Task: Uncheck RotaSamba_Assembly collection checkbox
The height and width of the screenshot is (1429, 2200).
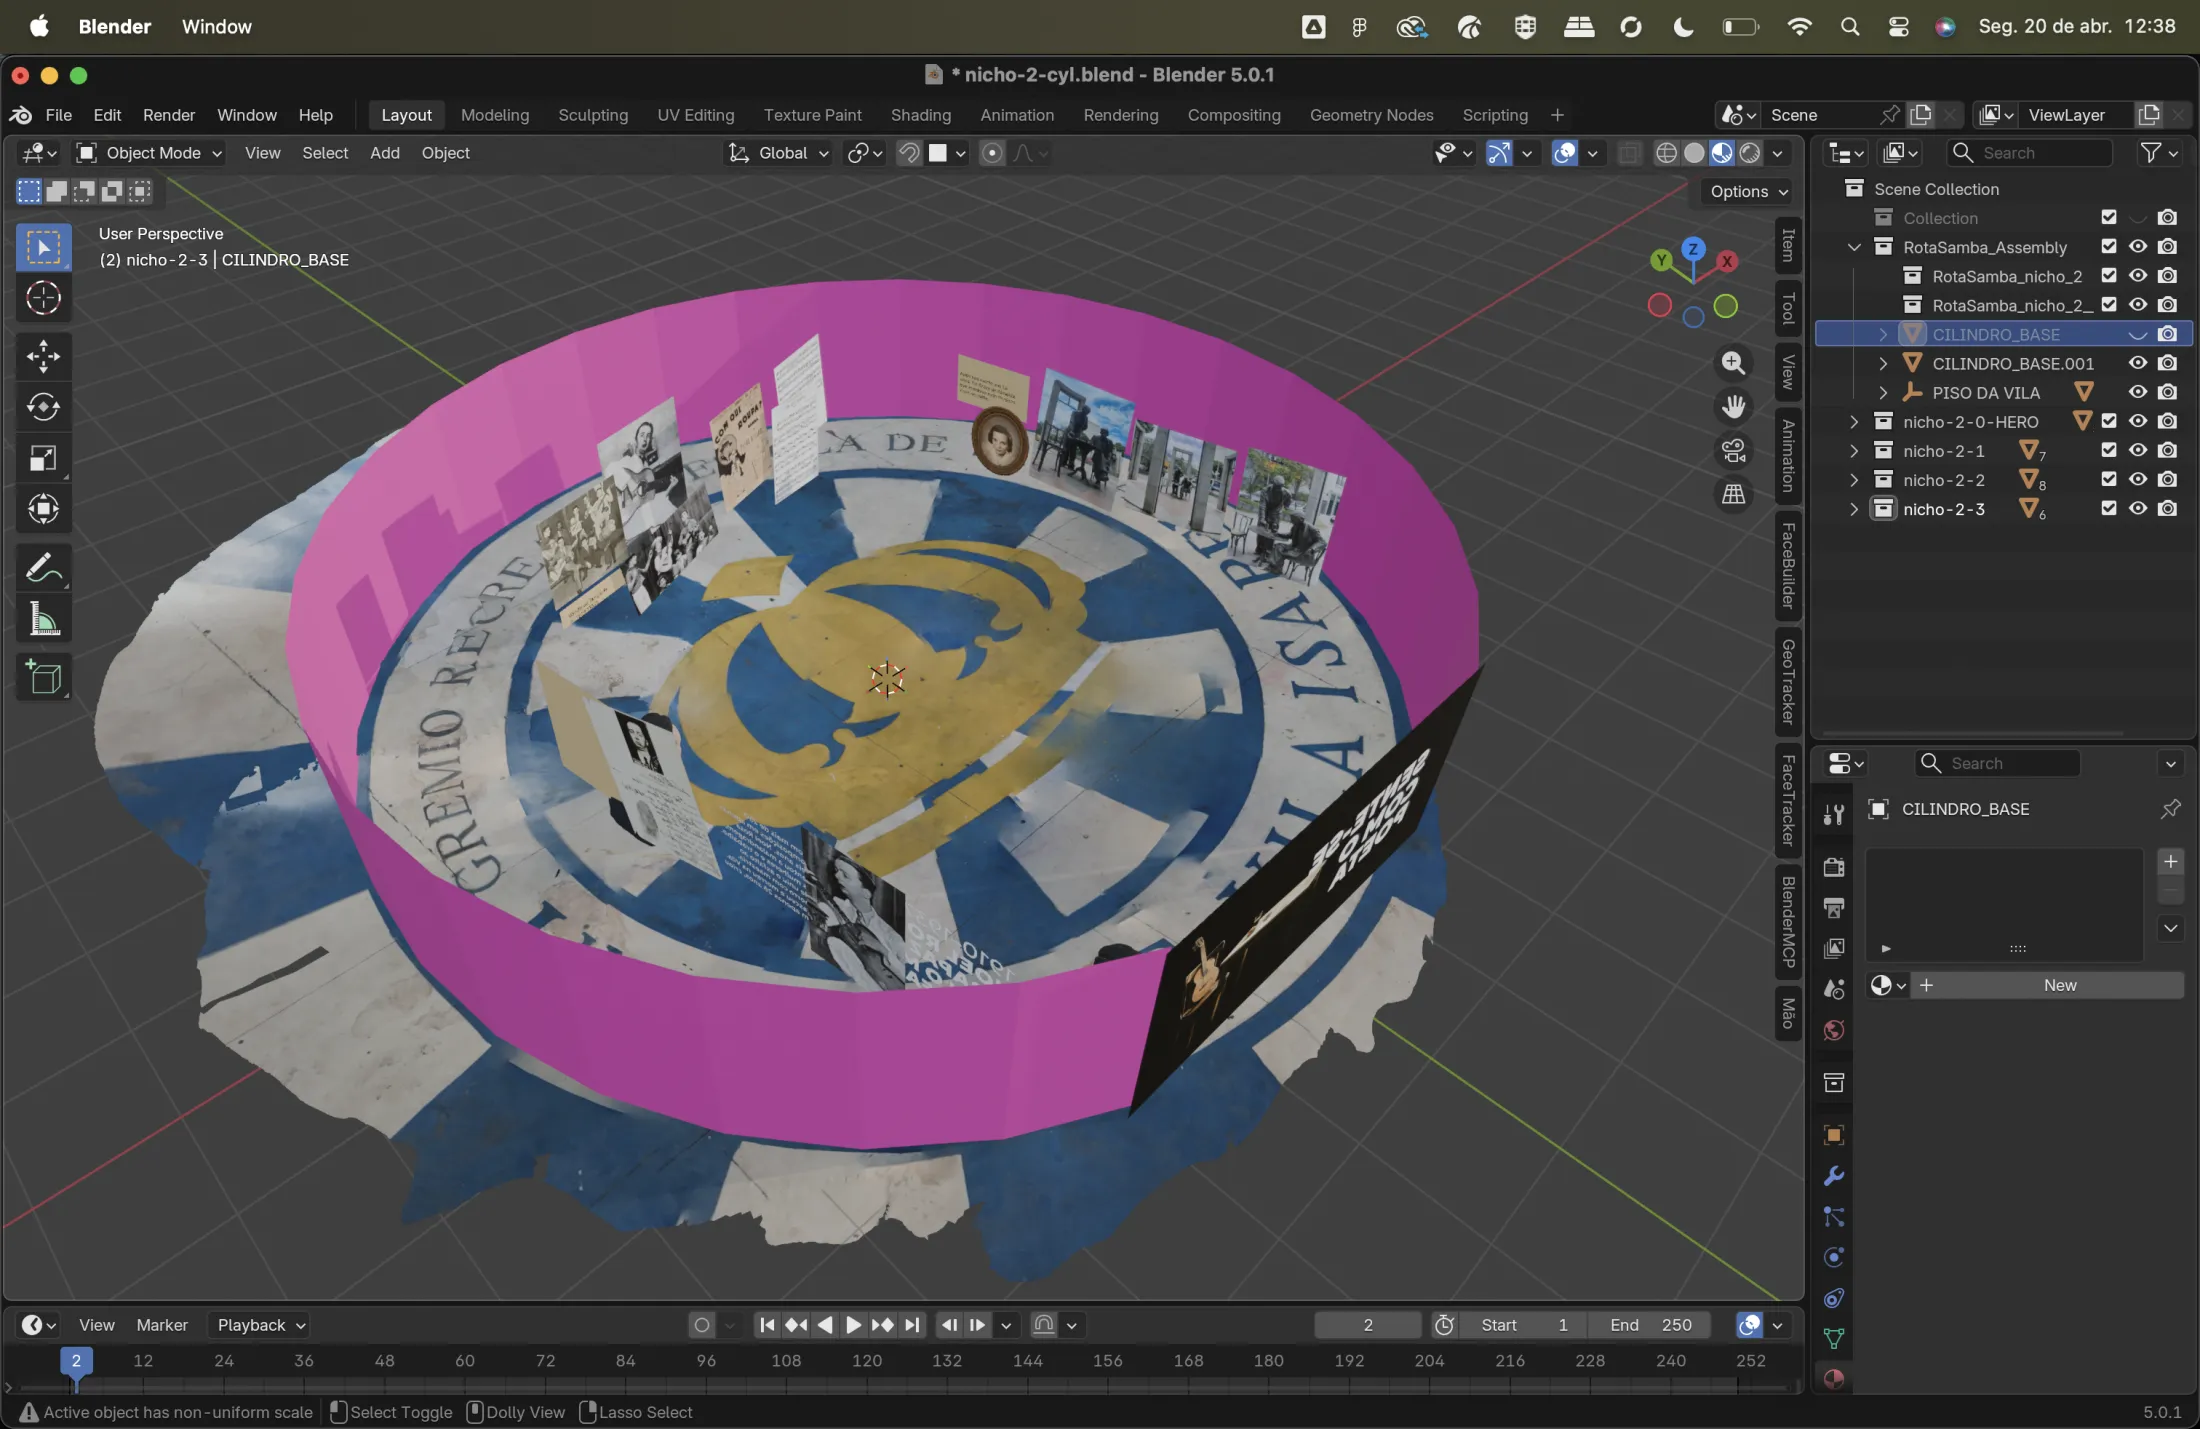Action: pos(2109,247)
